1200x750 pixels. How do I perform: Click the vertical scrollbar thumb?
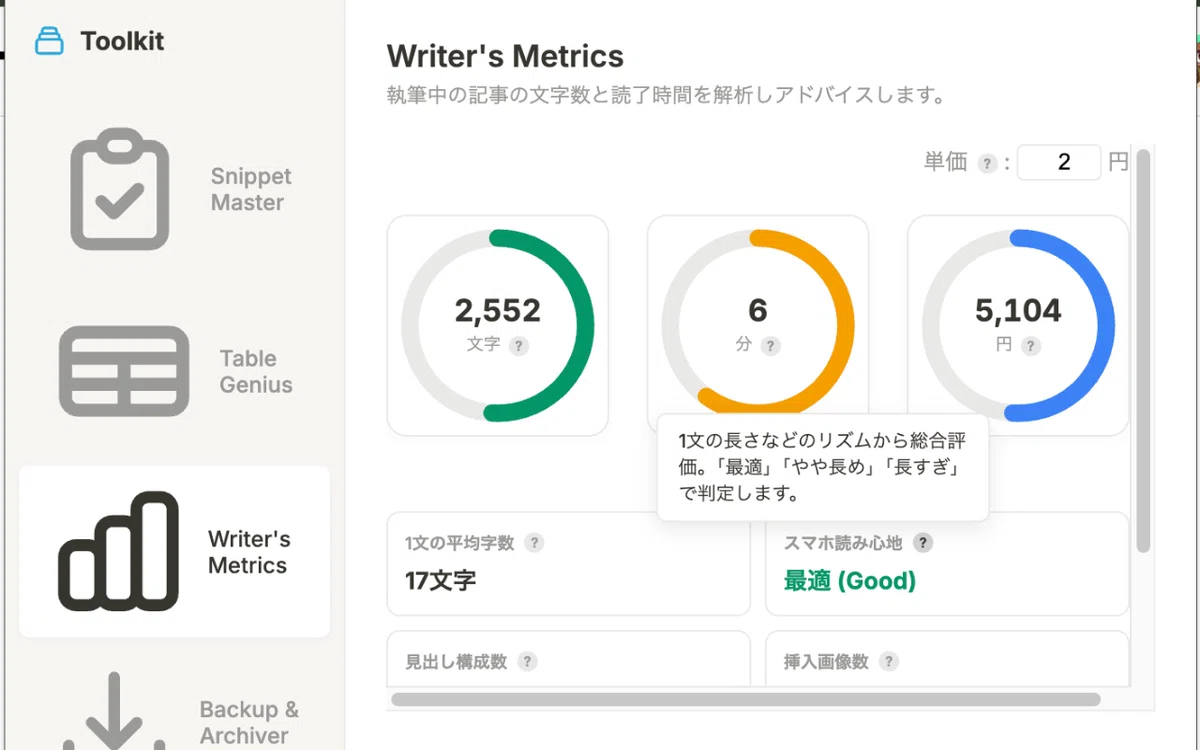[1144, 350]
